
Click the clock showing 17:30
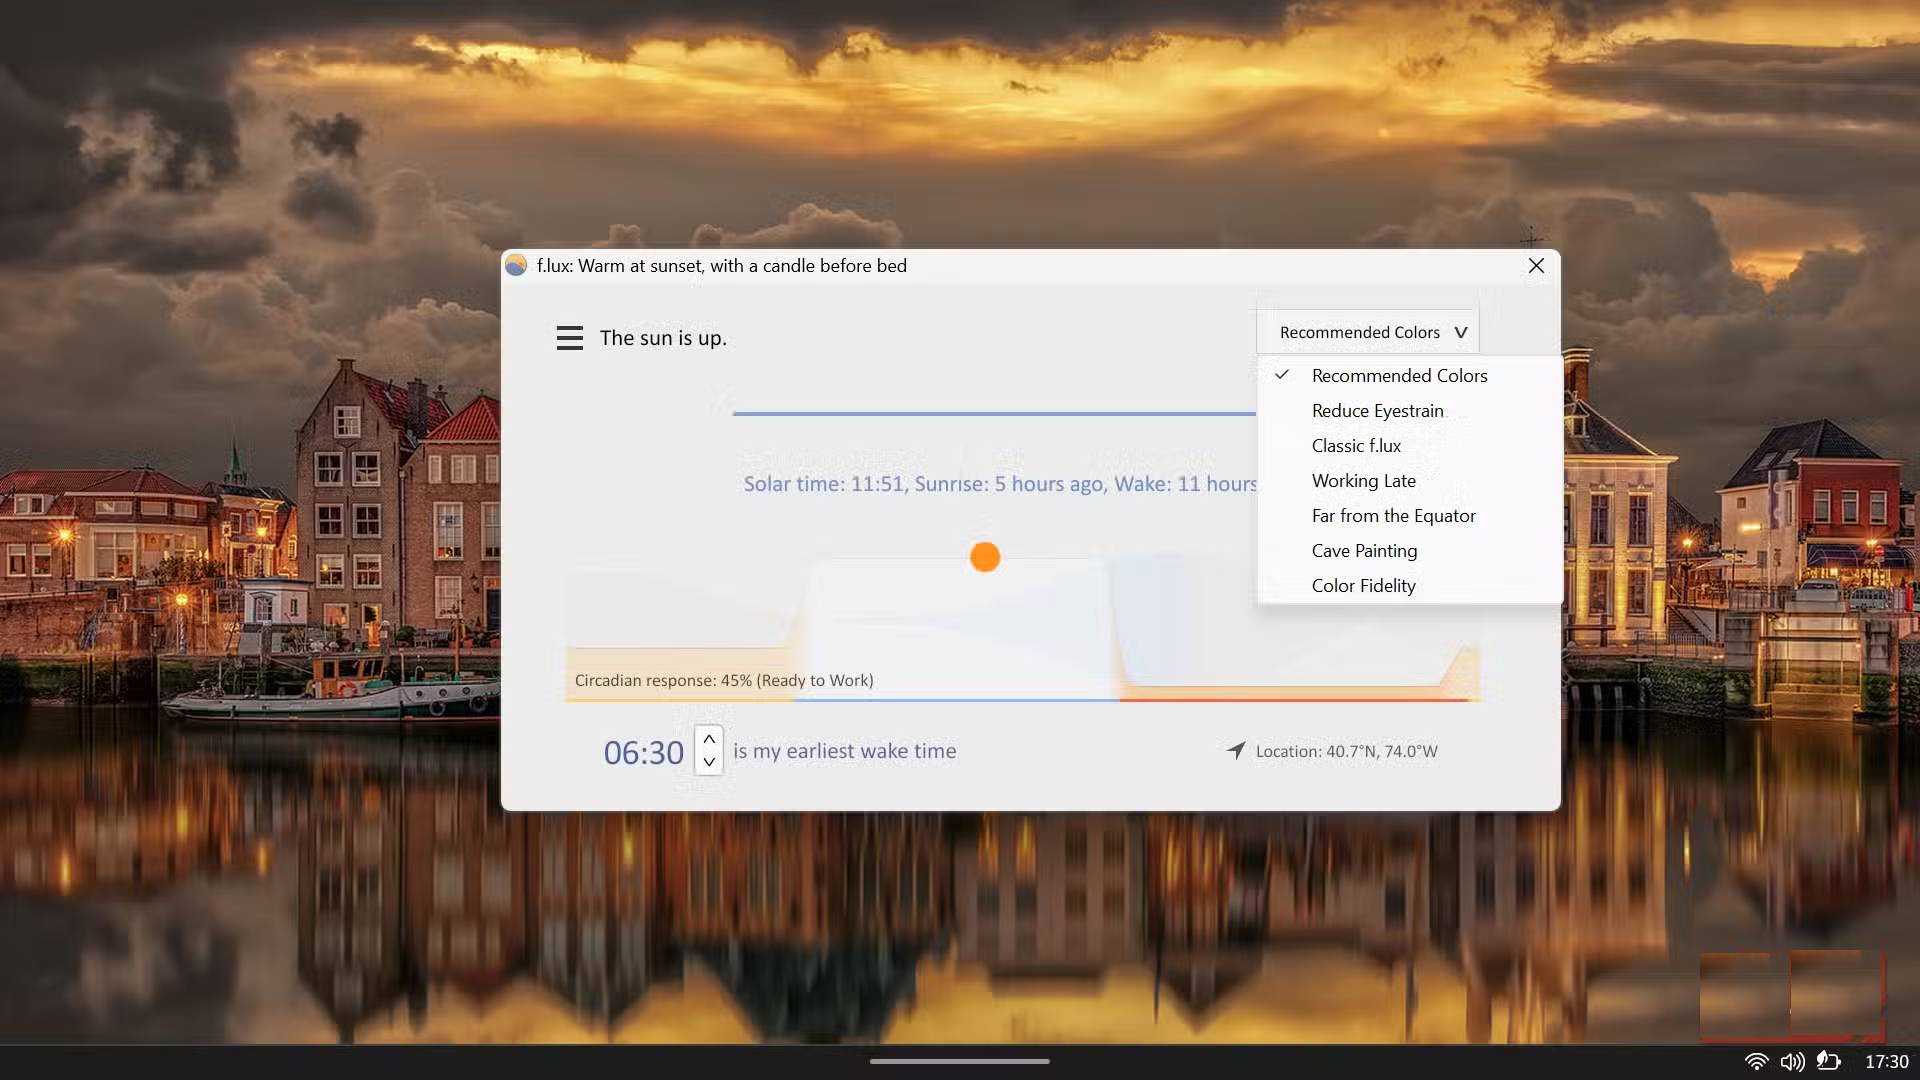[x=1886, y=1062]
